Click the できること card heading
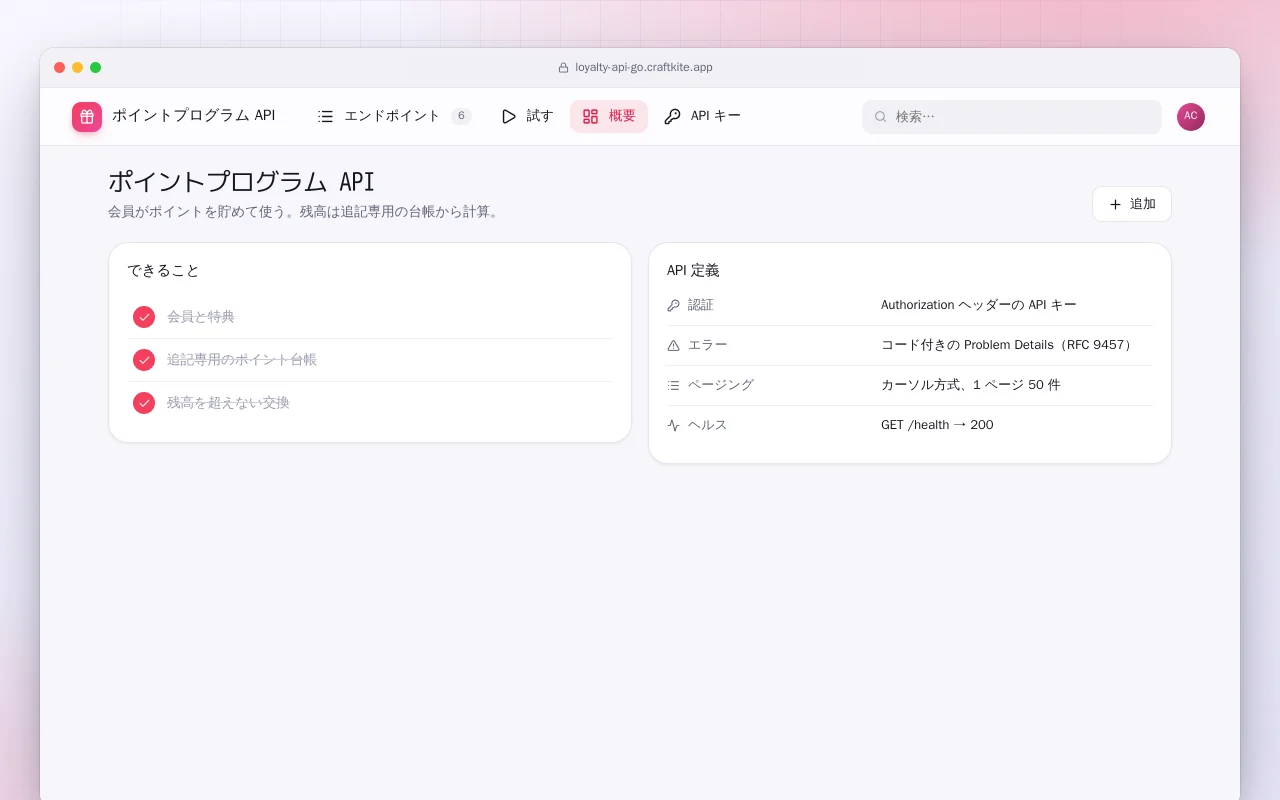 (x=164, y=271)
